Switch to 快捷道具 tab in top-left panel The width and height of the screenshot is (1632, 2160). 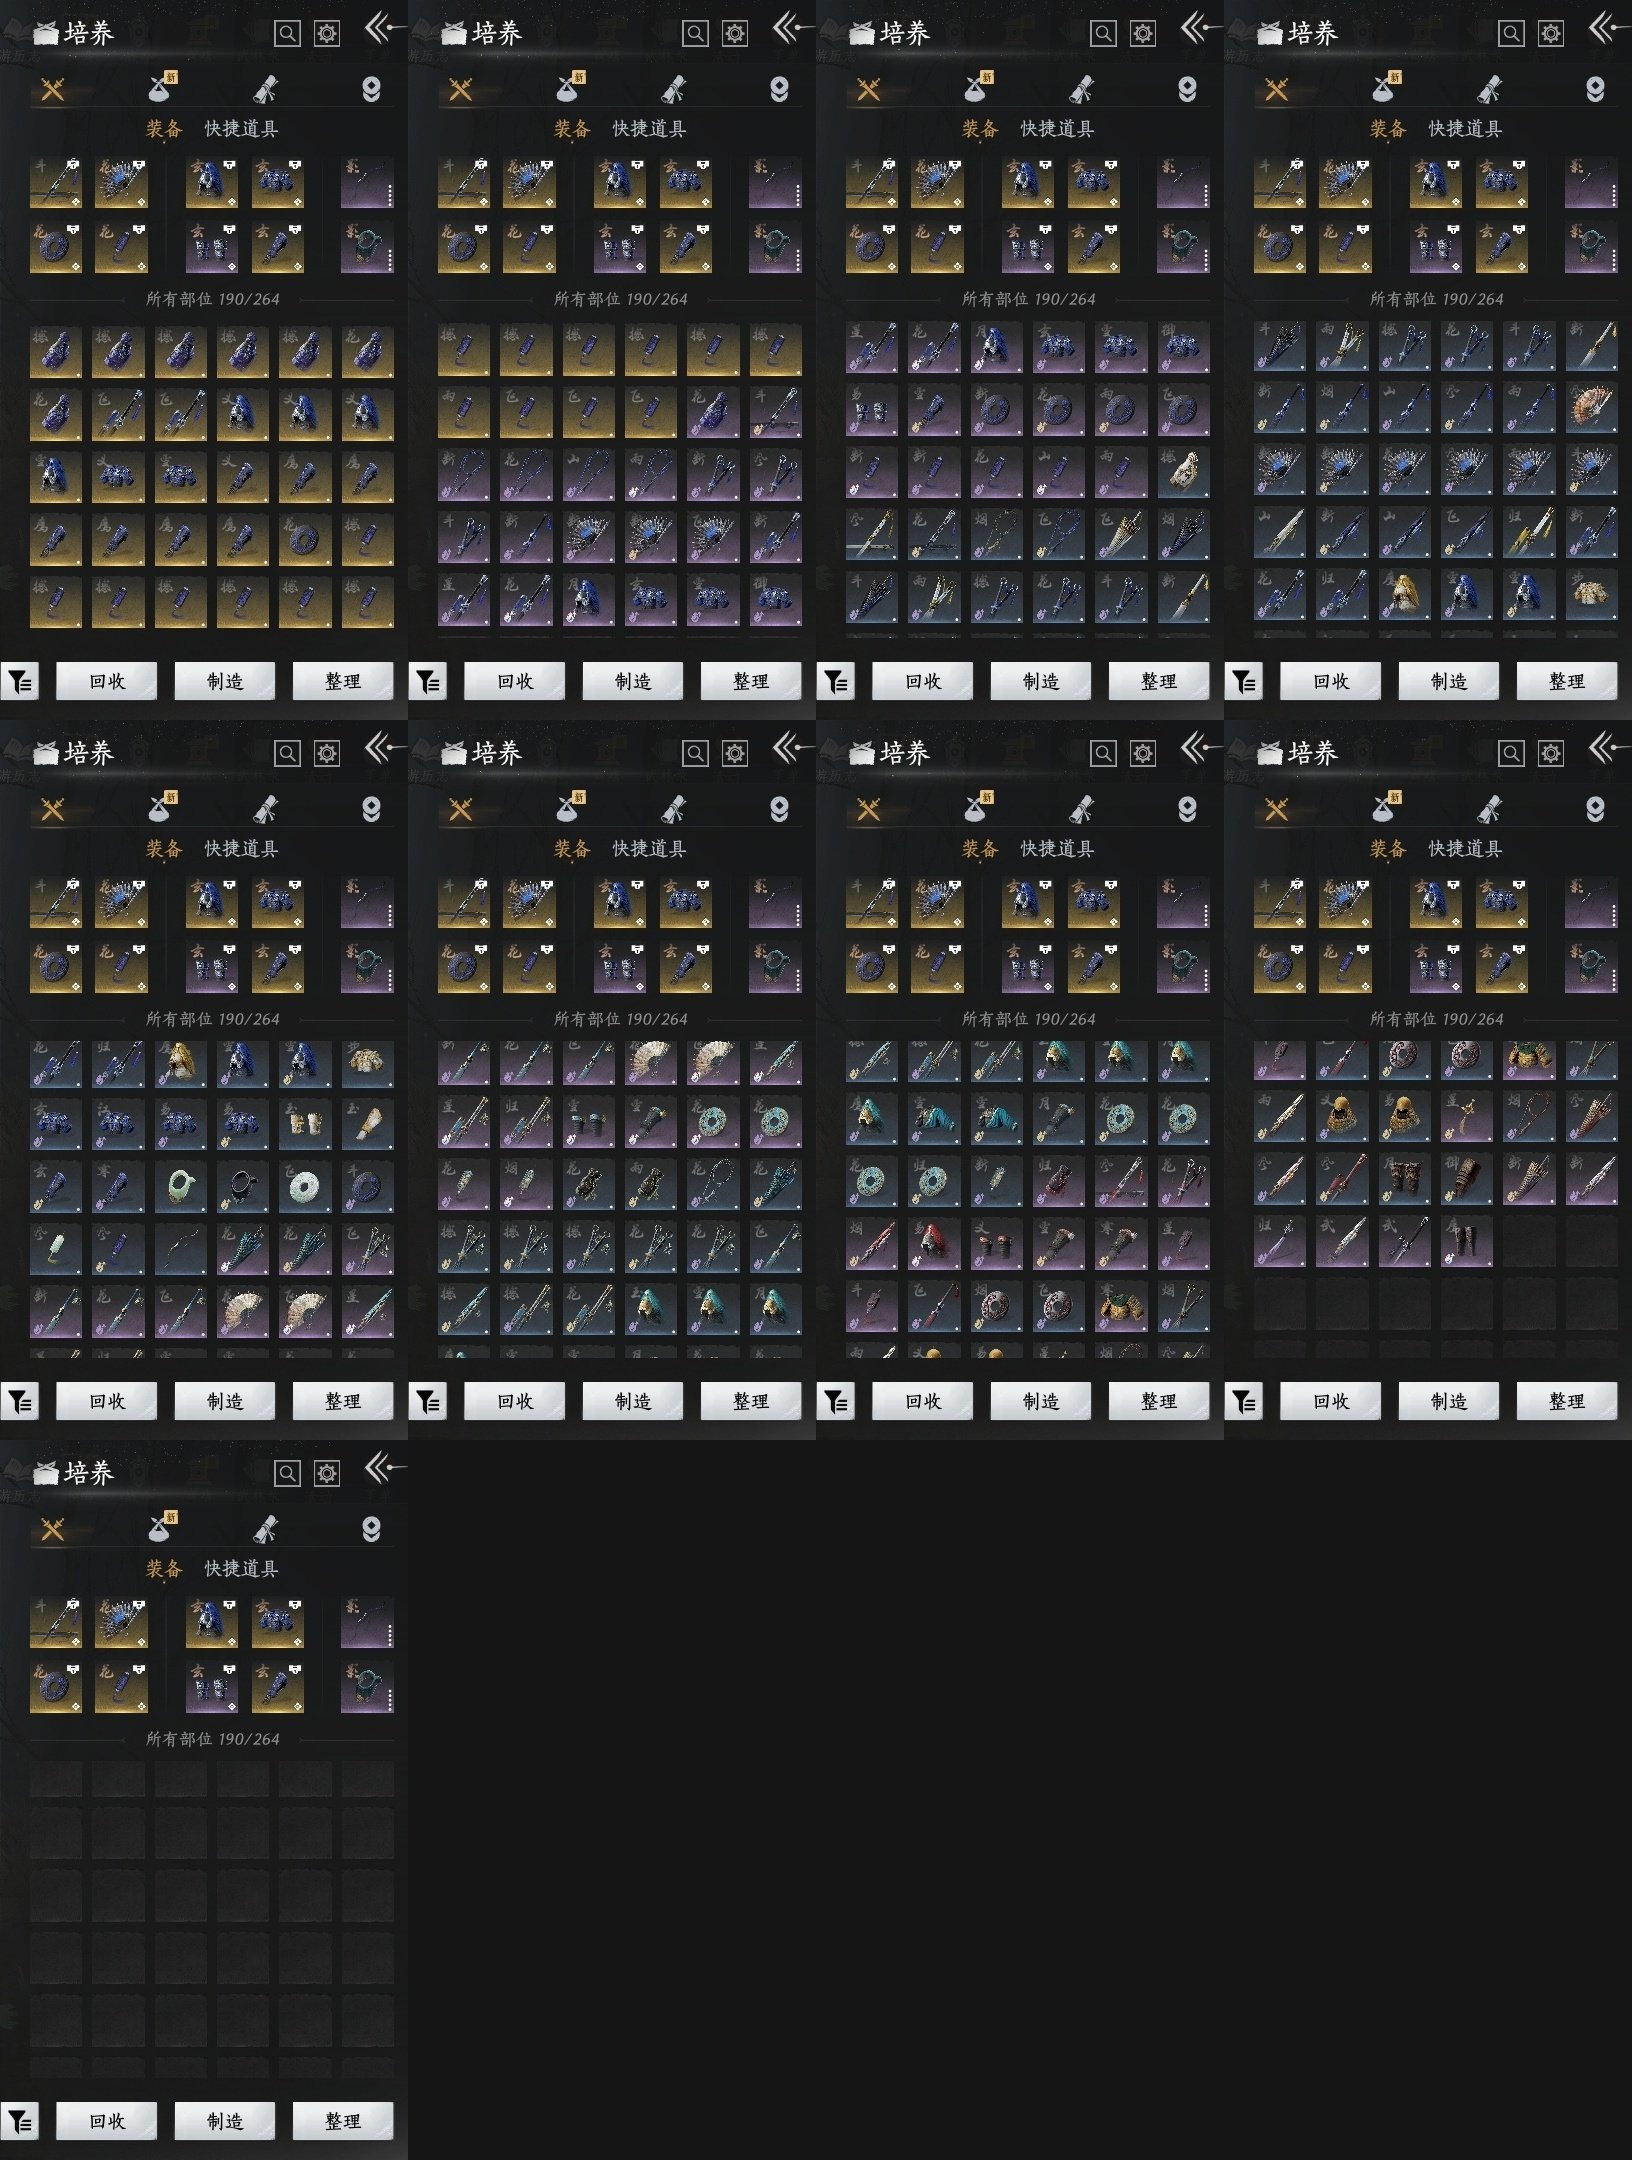241,129
